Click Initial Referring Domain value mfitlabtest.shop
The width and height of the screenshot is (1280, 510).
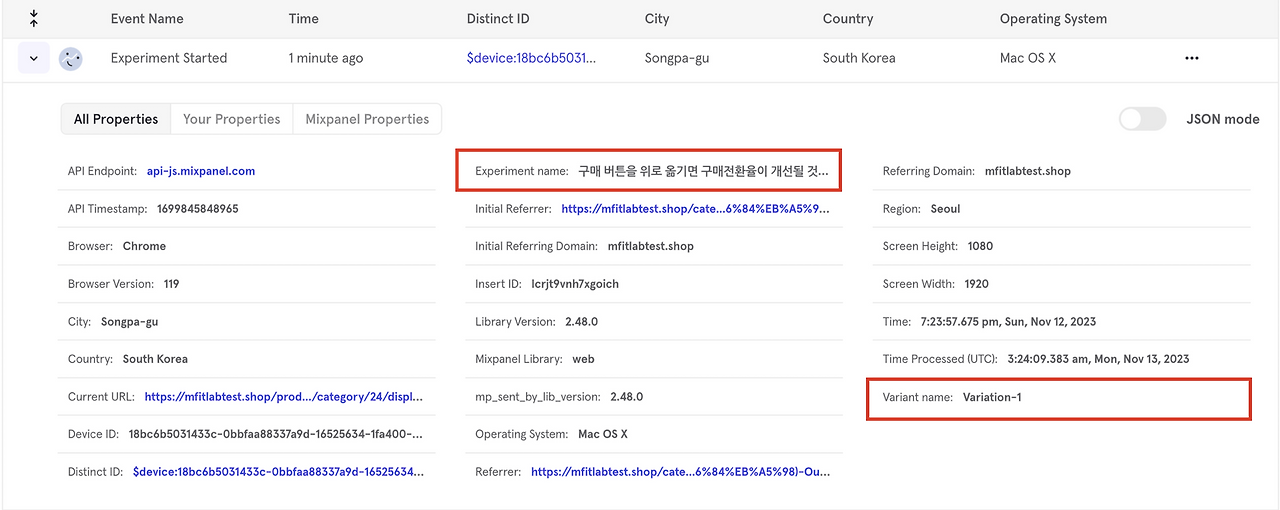point(651,246)
